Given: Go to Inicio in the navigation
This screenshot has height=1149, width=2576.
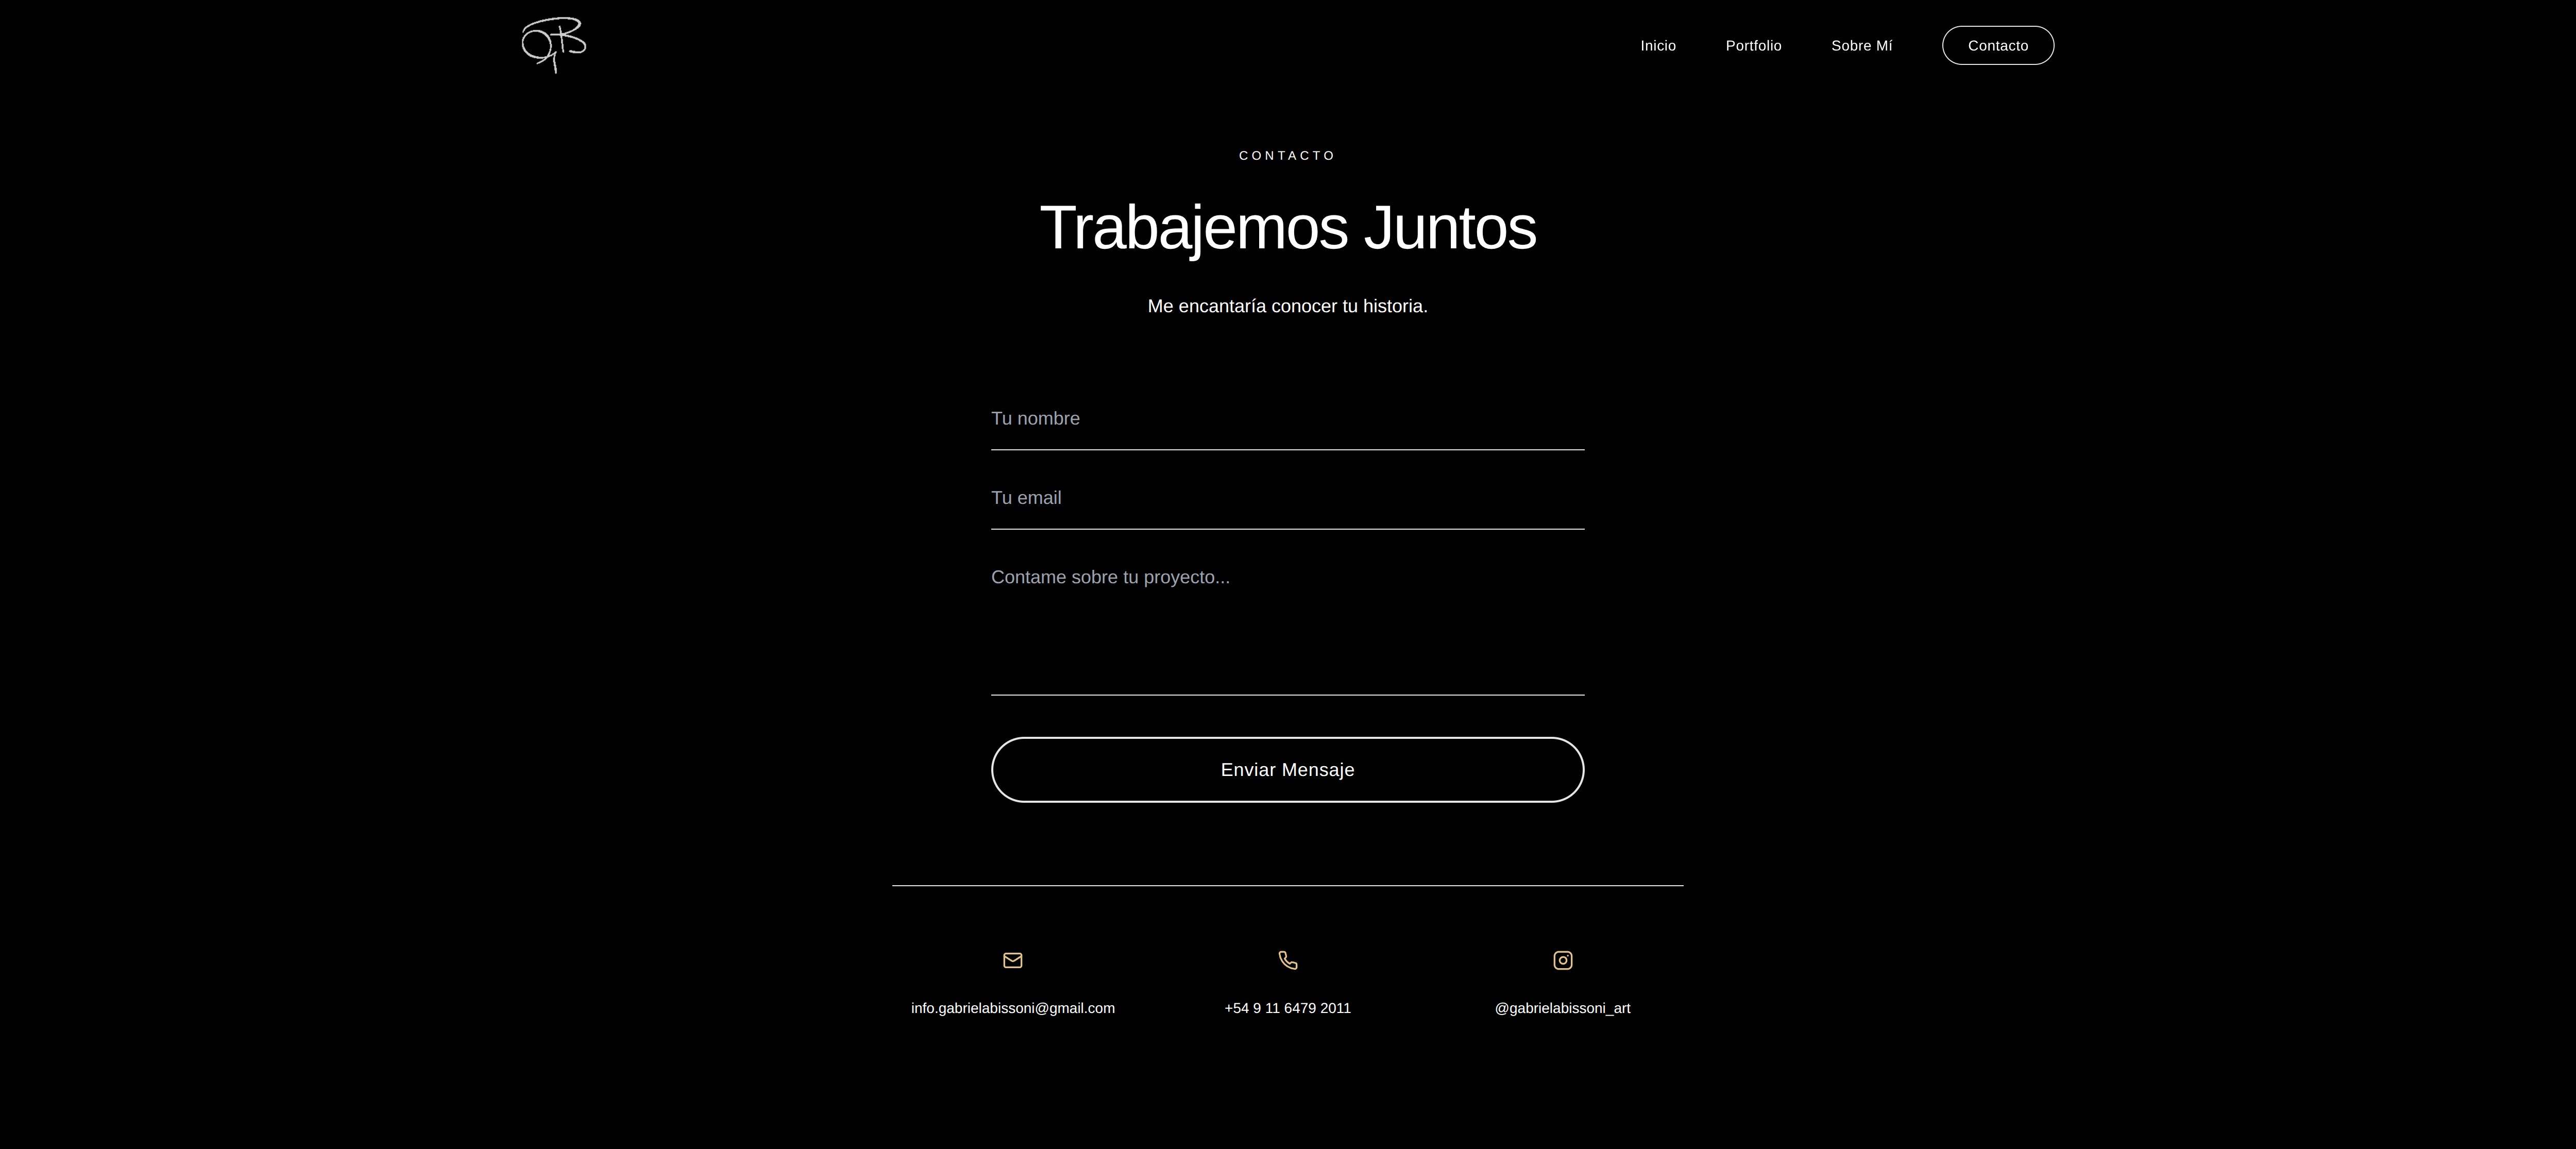Looking at the screenshot, I should pos(1657,46).
